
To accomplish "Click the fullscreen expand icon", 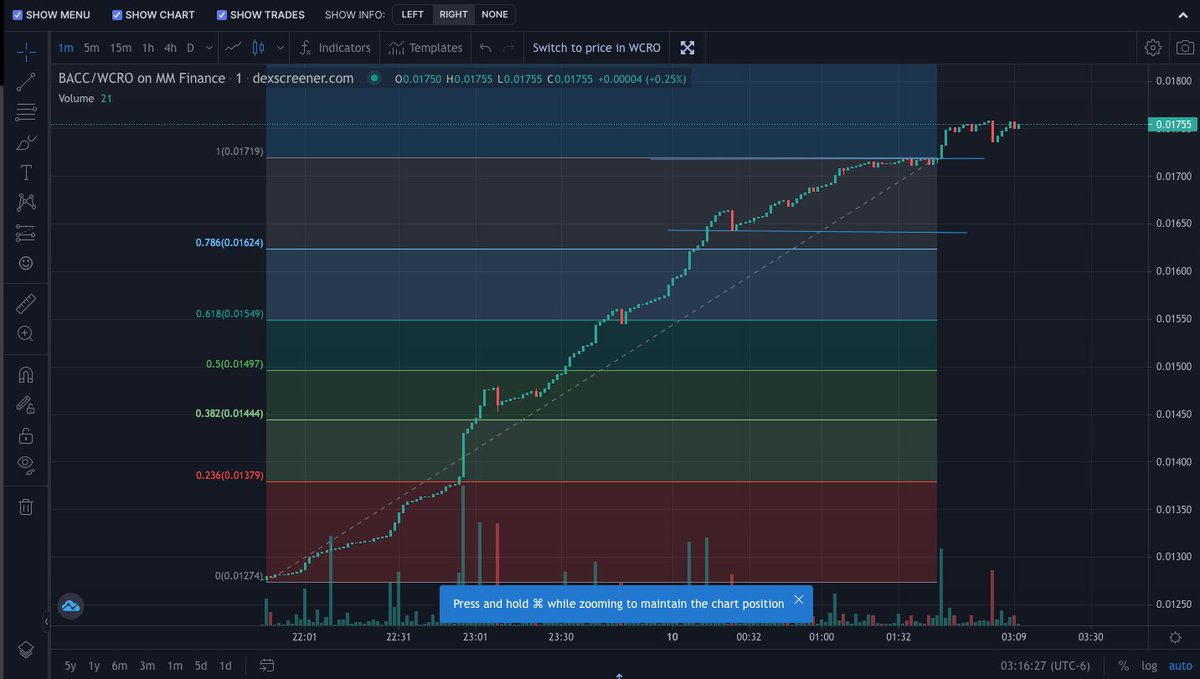I will coord(687,47).
